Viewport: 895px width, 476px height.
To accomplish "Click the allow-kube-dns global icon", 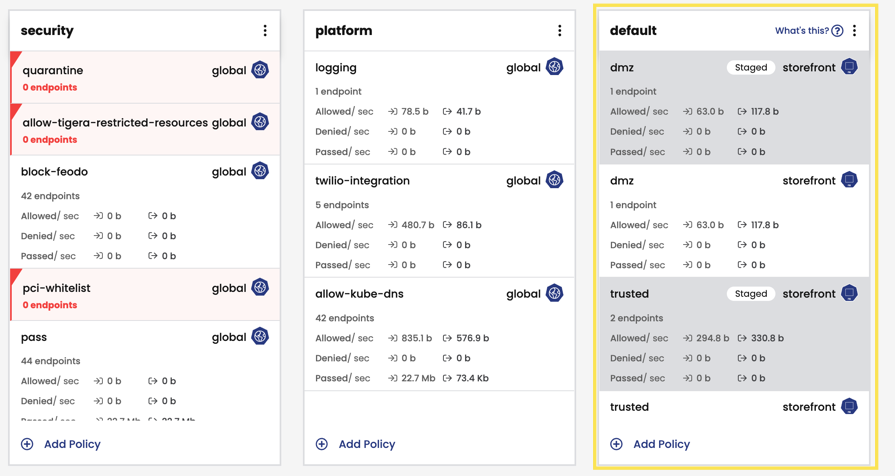I will tap(554, 293).
